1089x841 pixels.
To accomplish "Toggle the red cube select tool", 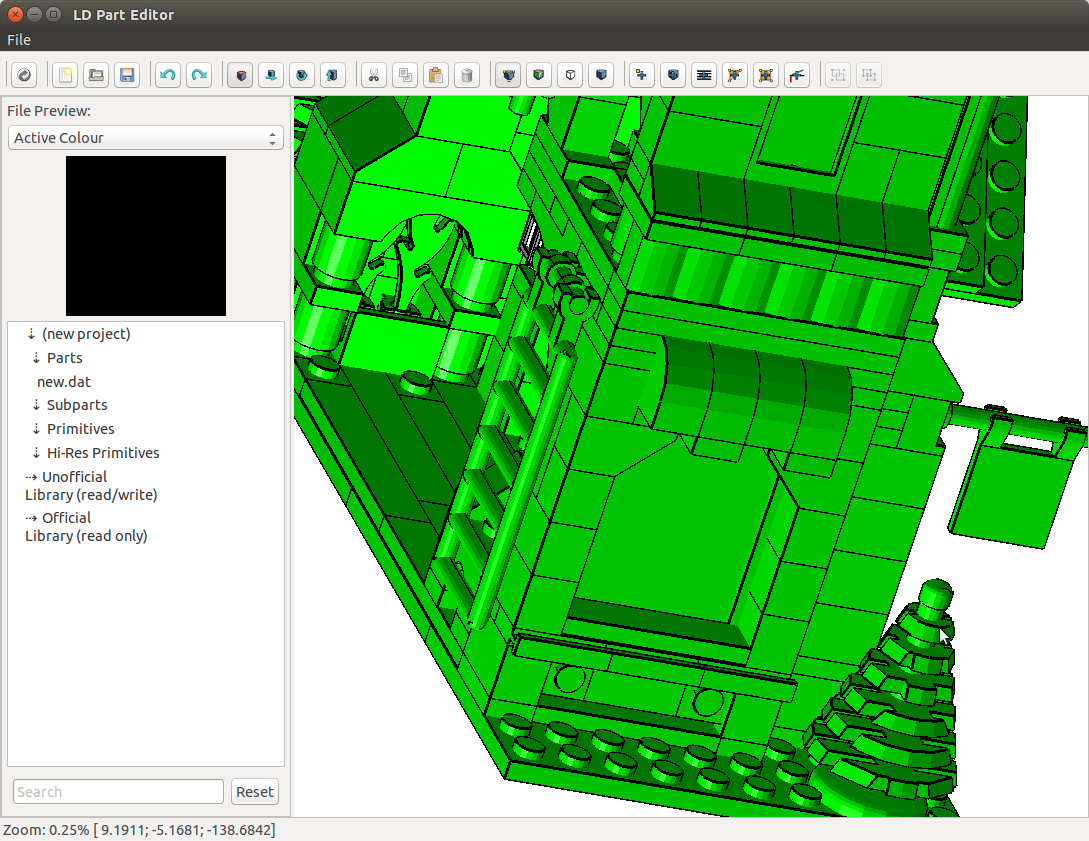I will pos(239,75).
